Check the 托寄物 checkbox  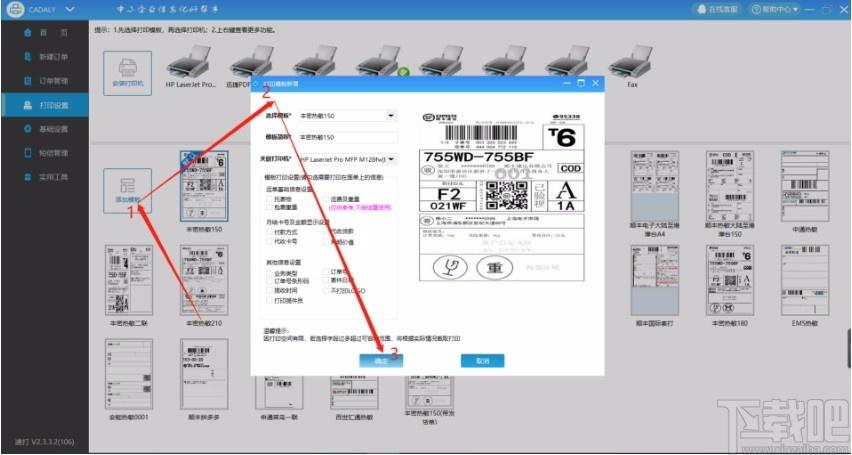(269, 200)
